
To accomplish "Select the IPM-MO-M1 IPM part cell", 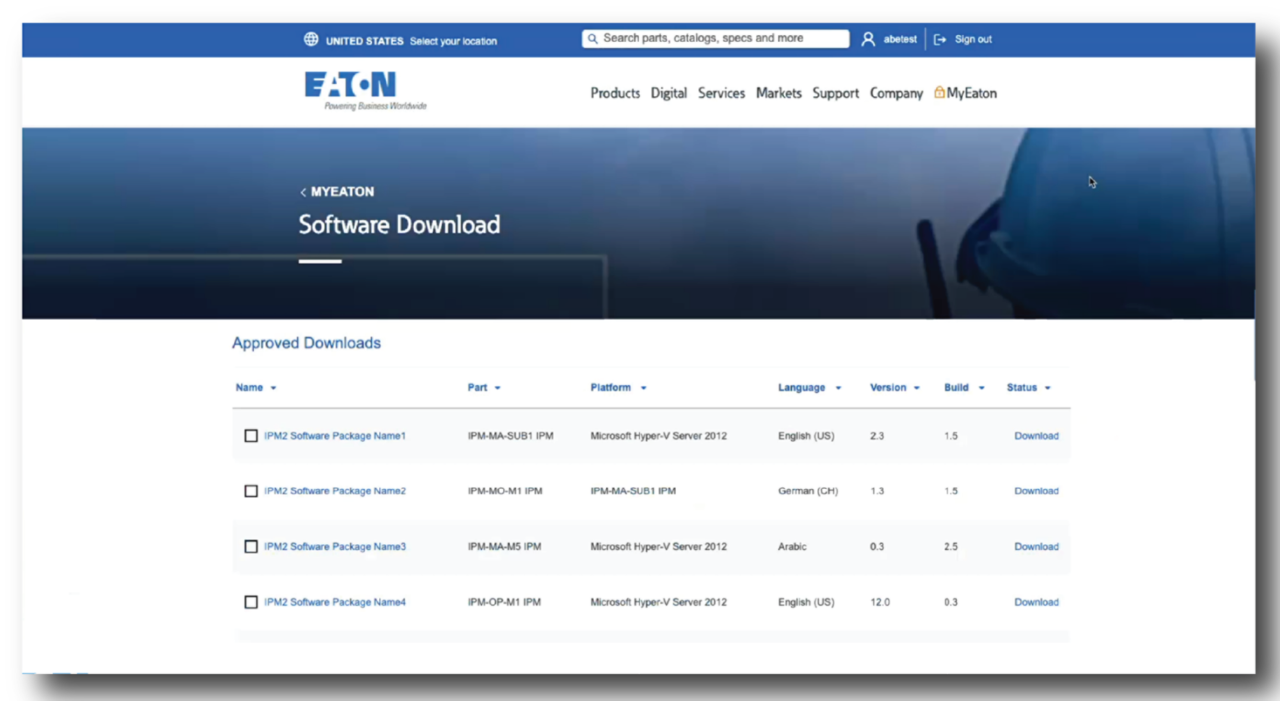I will coord(505,491).
